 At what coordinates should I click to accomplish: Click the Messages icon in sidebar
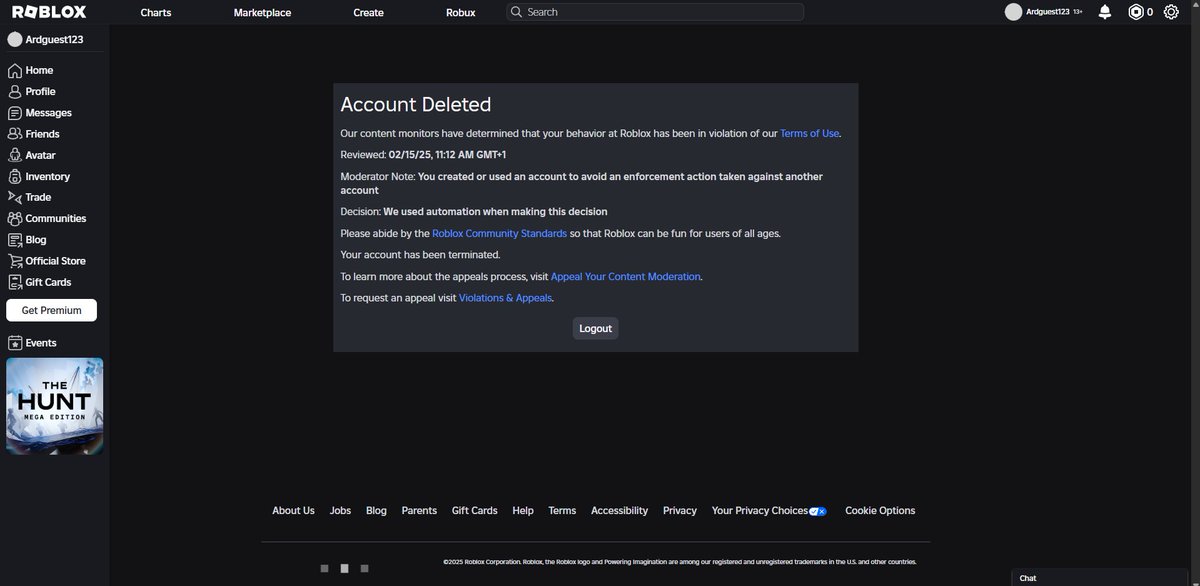(x=15, y=113)
